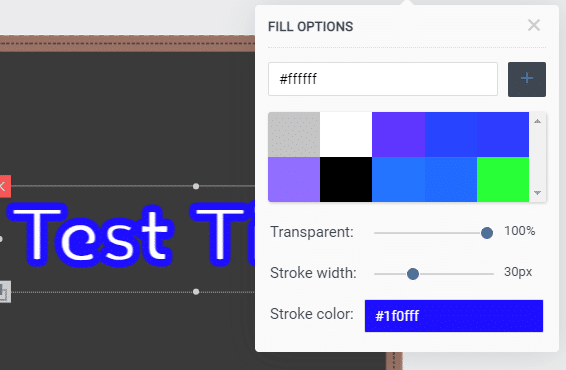The width and height of the screenshot is (566, 370).
Task: Select the Test text on canvas
Action: (91, 236)
